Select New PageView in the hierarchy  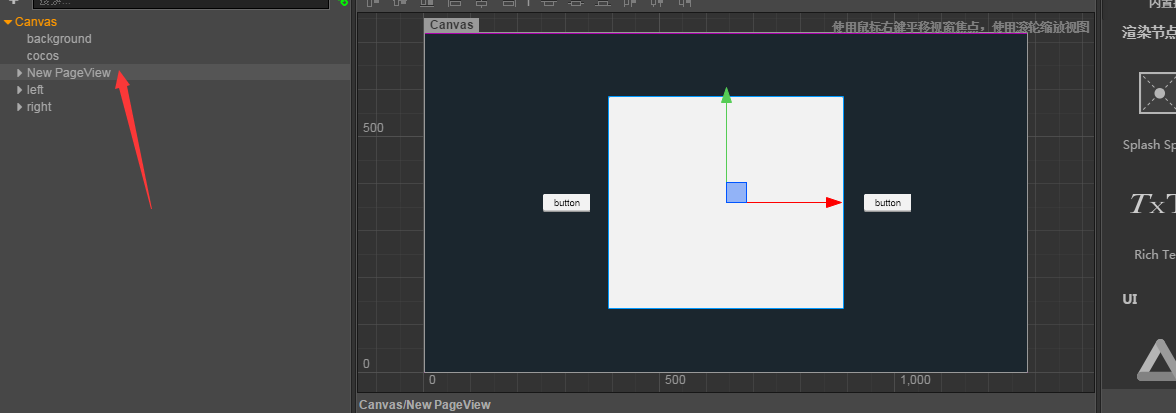pos(69,73)
